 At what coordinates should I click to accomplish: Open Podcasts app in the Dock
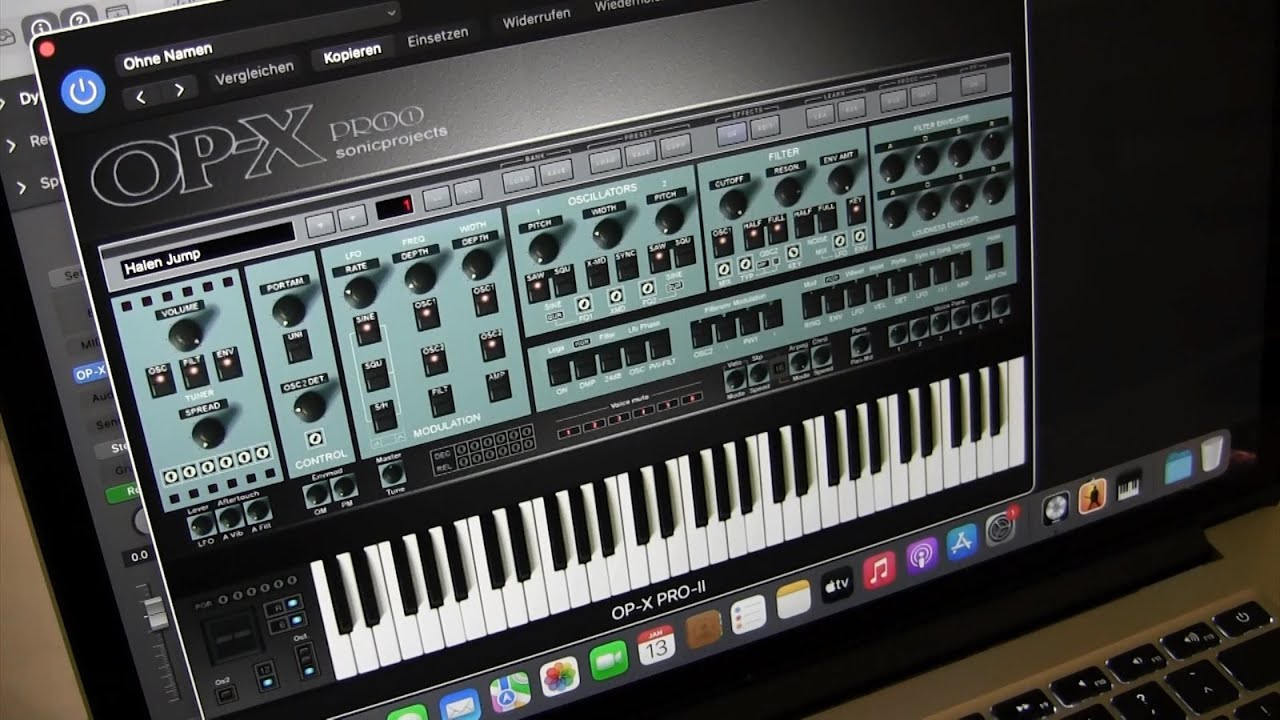921,554
